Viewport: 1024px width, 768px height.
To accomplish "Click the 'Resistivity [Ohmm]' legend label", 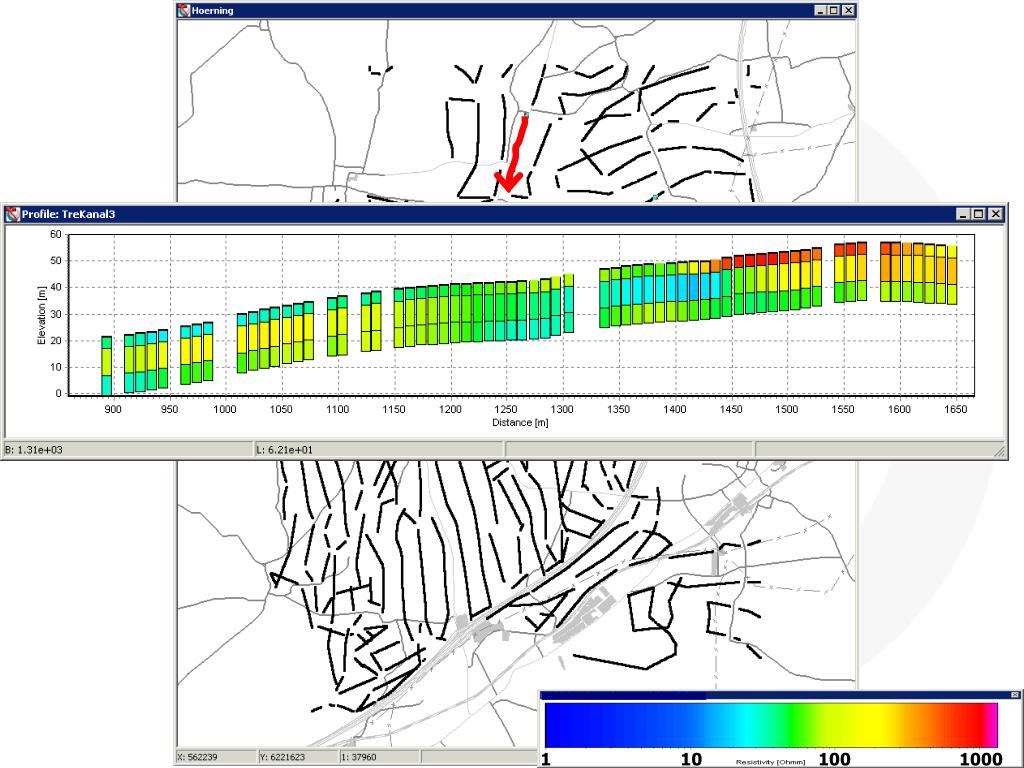I will (771, 762).
